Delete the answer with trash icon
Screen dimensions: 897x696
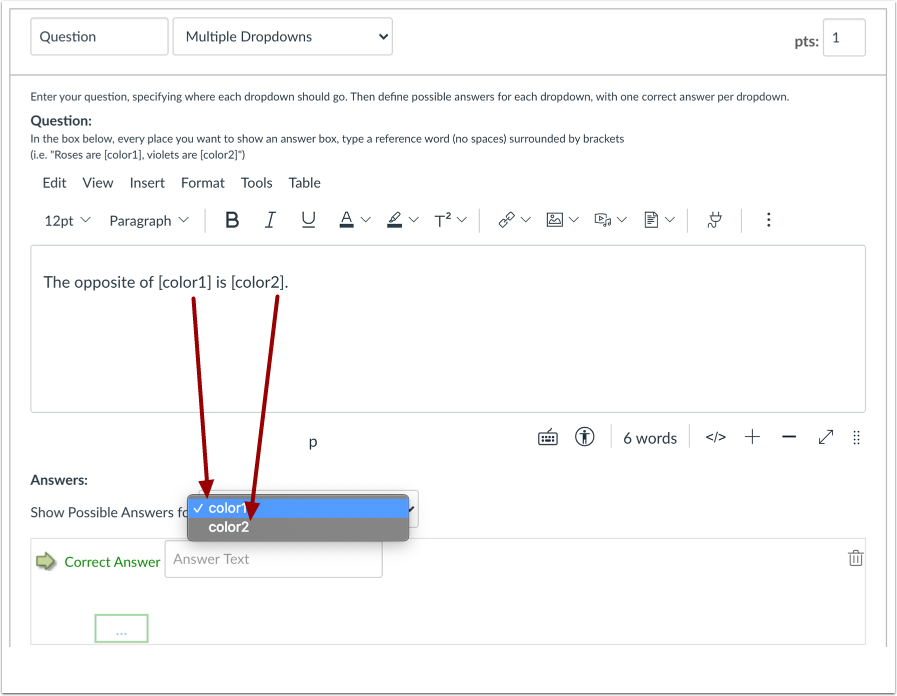[855, 557]
